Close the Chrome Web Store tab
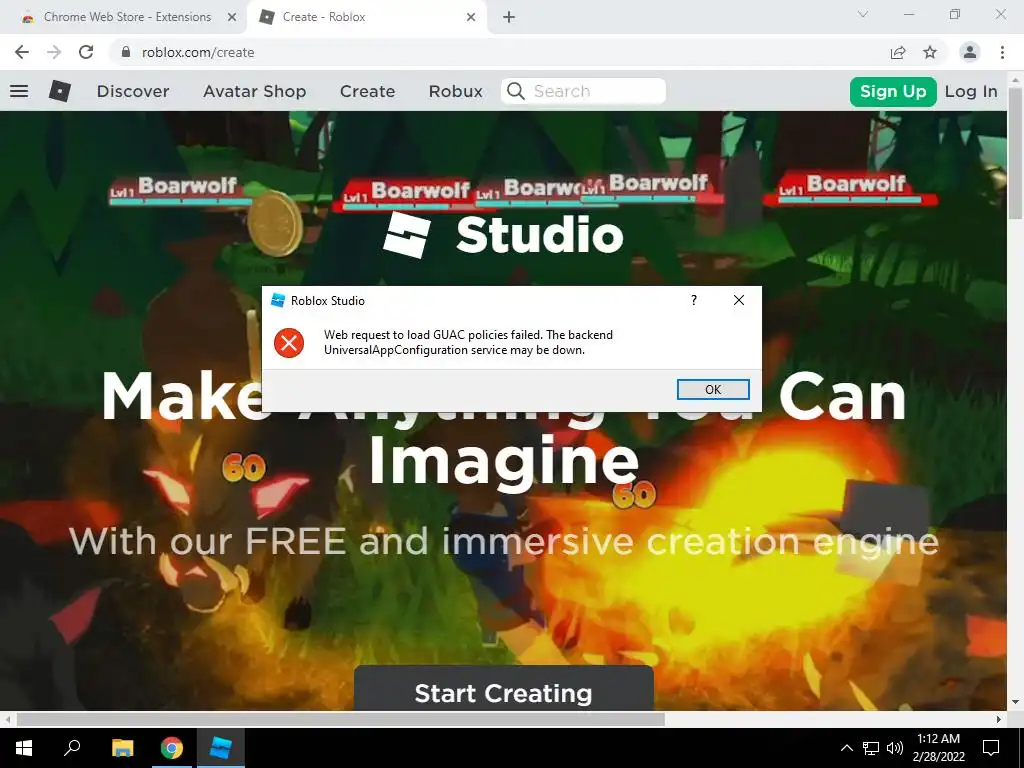Screen dimensions: 1024x768 click(231, 17)
